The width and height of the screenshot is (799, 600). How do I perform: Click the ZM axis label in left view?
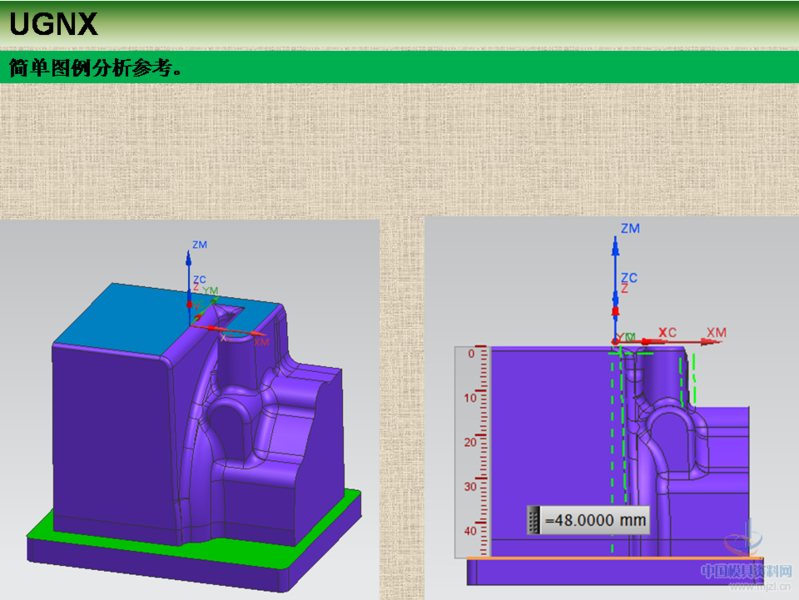(200, 245)
